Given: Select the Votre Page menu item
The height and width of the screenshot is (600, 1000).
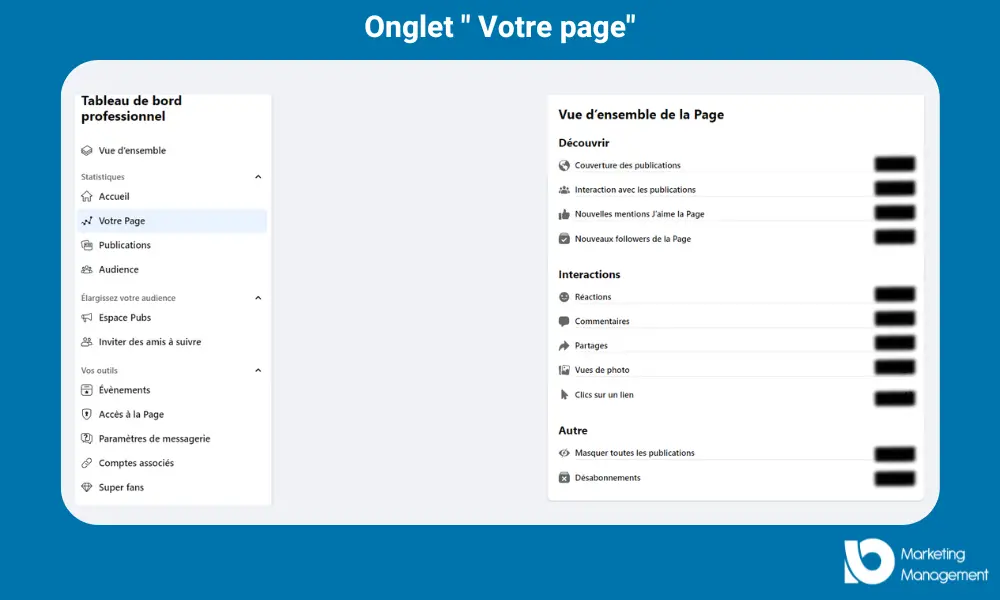Looking at the screenshot, I should 172,221.
